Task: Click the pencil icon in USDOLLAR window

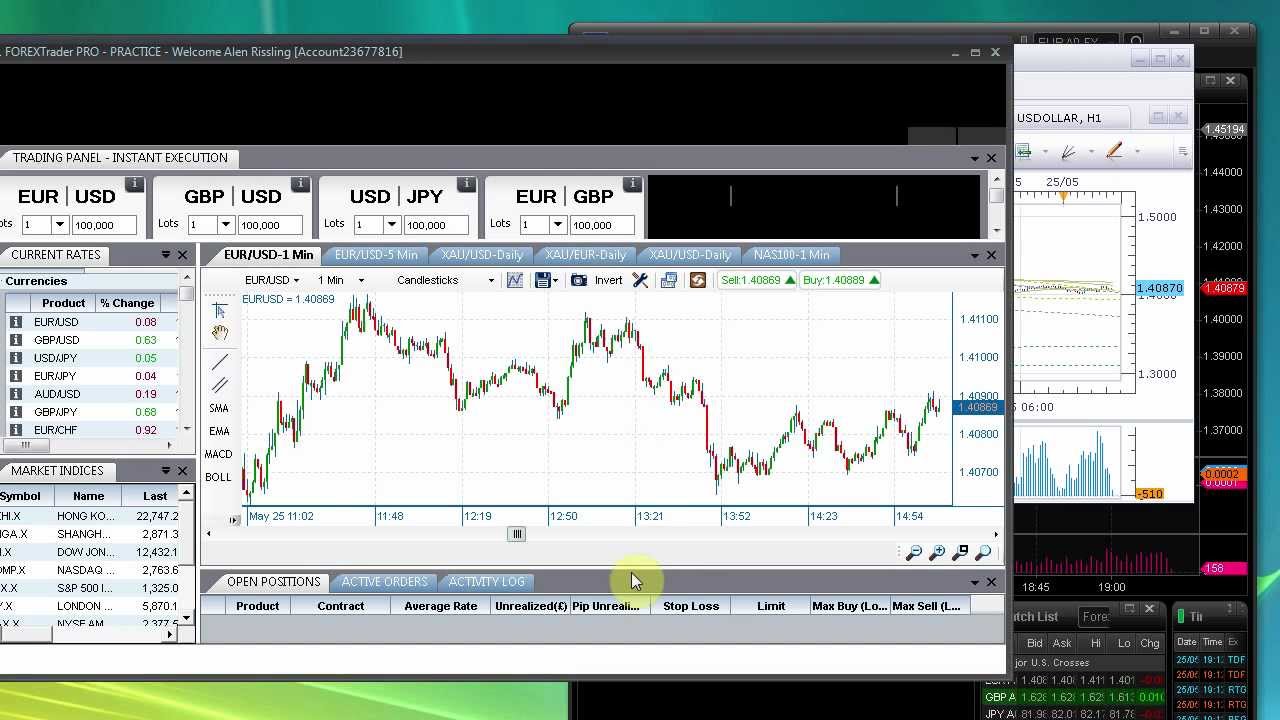Action: pyautogui.click(x=1114, y=151)
